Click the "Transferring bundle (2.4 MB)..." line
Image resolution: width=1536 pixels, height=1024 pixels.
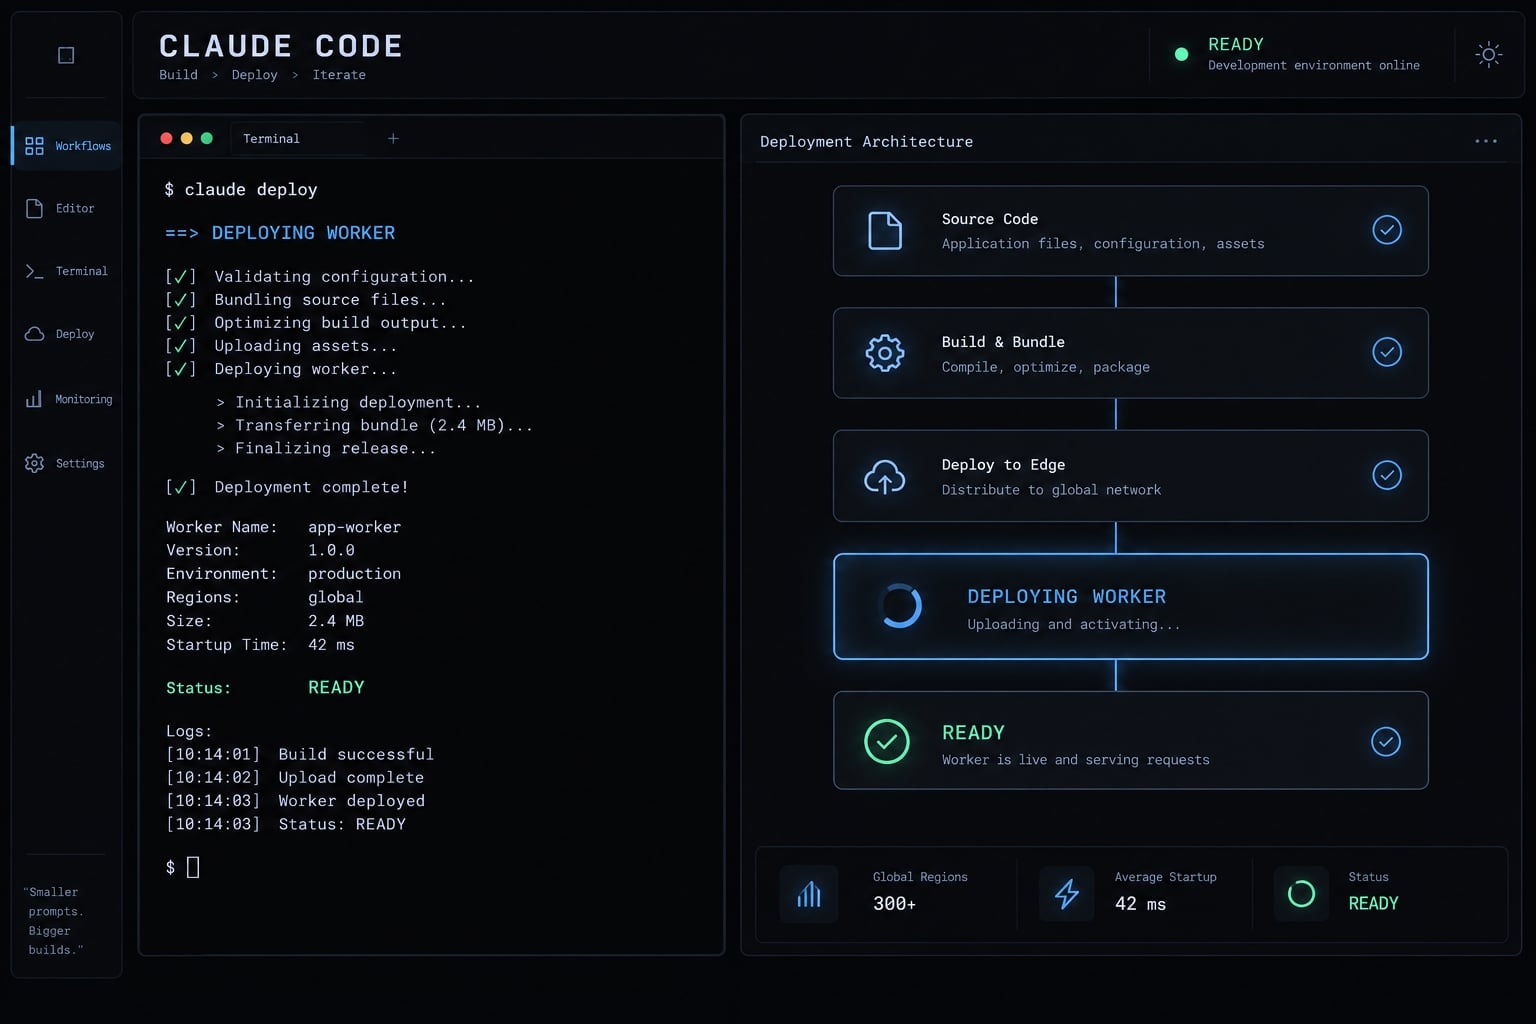pyautogui.click(x=384, y=425)
